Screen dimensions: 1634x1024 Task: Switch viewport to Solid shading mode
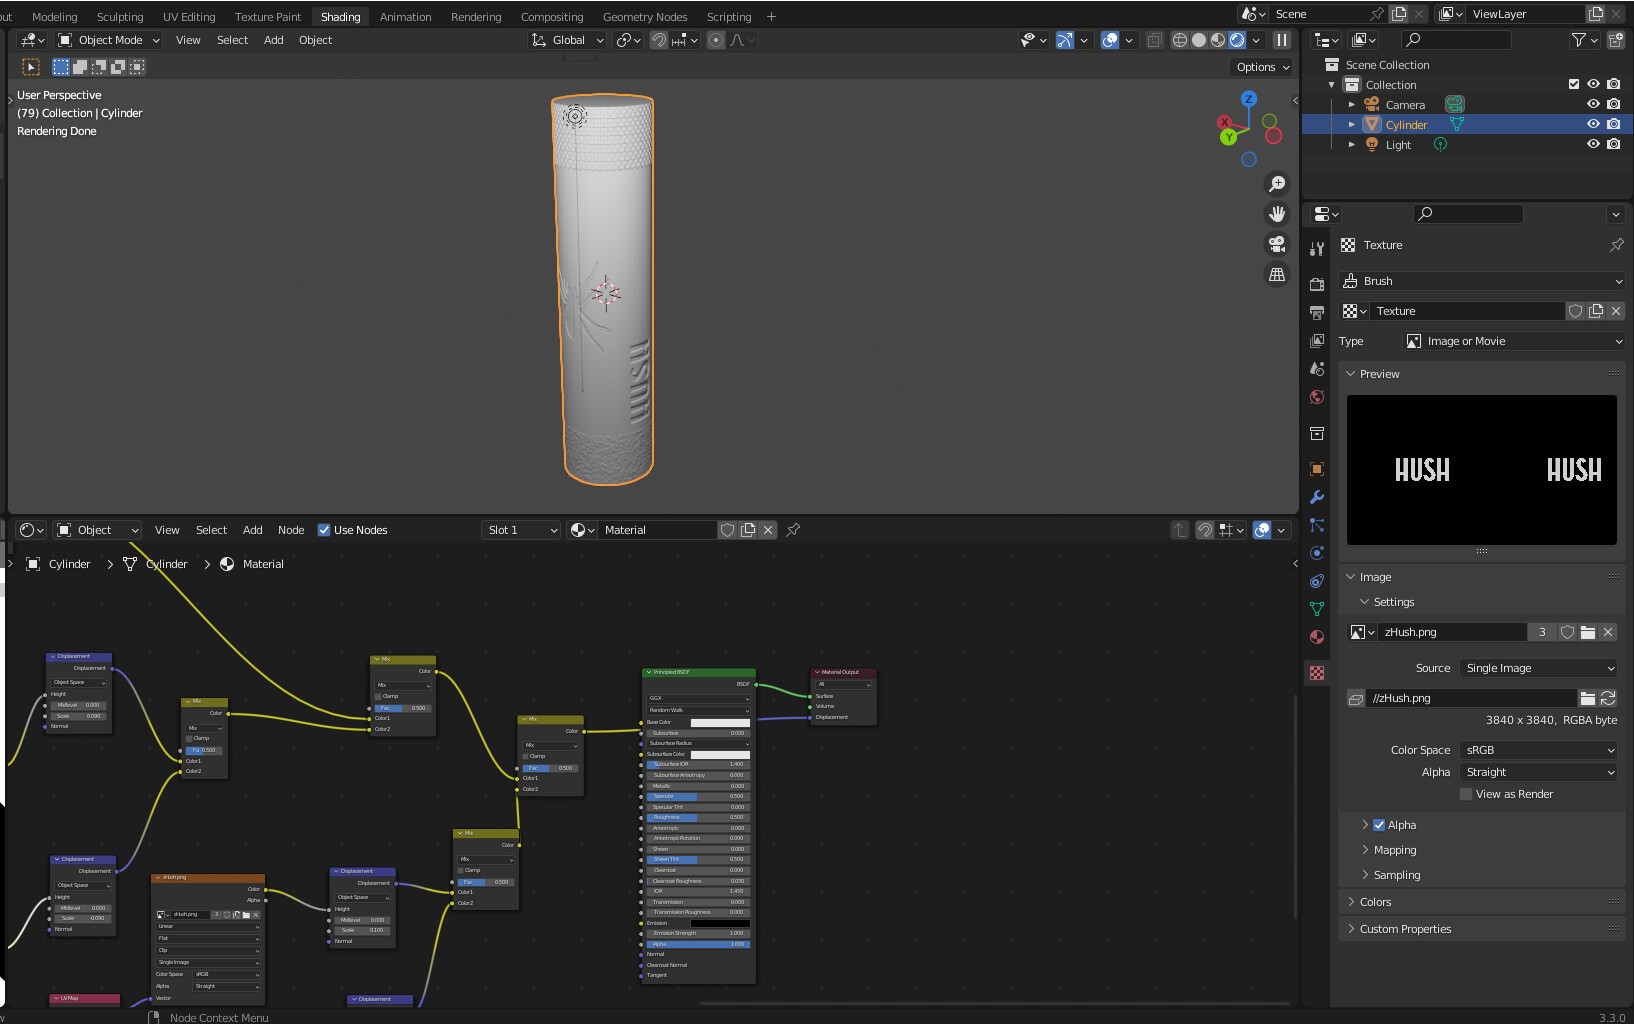click(1199, 40)
